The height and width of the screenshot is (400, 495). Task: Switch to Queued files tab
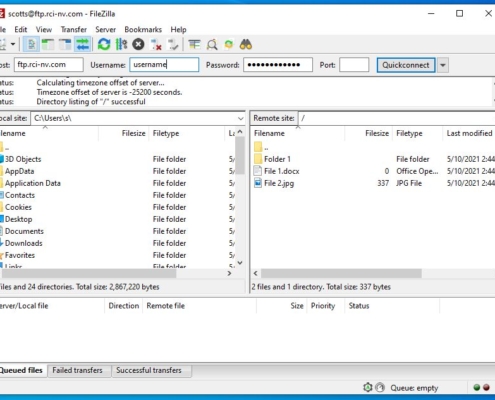pos(22,370)
